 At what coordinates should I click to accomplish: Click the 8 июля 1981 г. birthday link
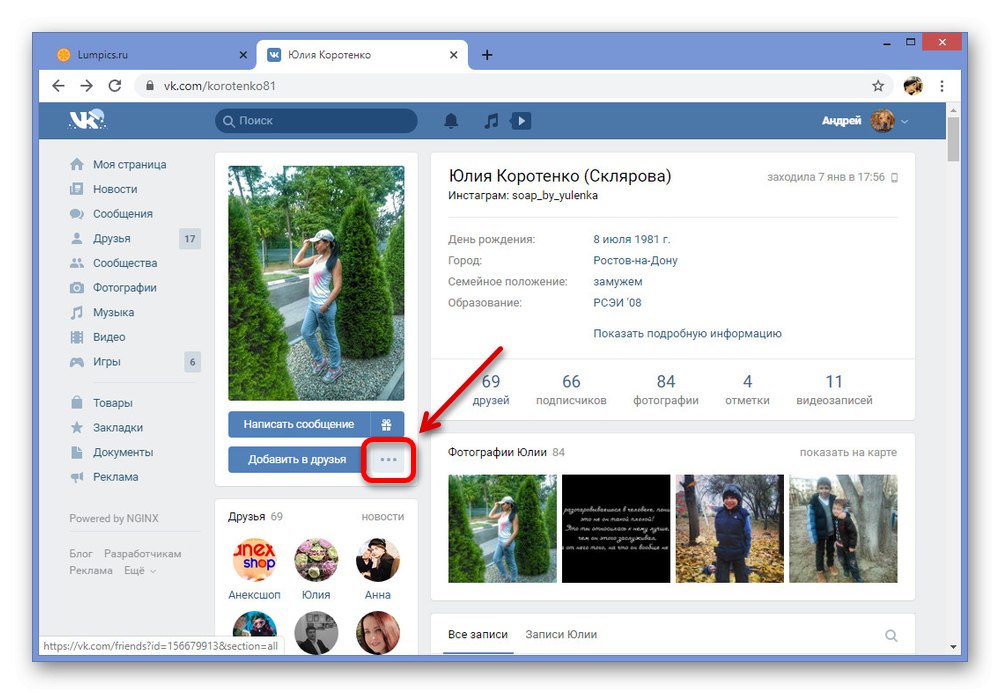tap(631, 239)
